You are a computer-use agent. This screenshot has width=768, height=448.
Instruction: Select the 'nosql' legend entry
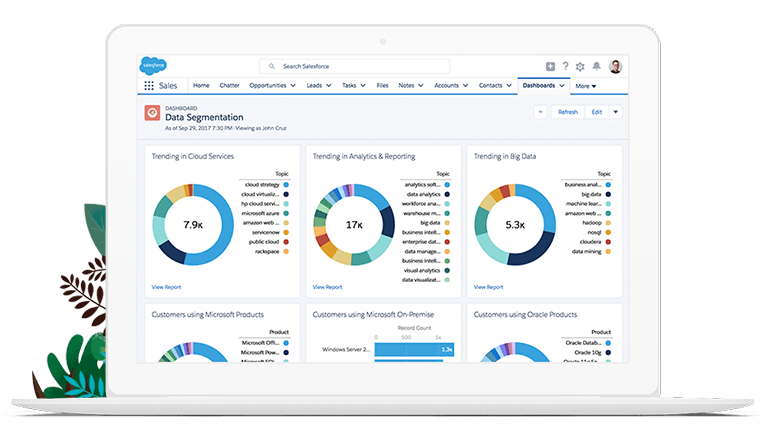click(x=599, y=233)
